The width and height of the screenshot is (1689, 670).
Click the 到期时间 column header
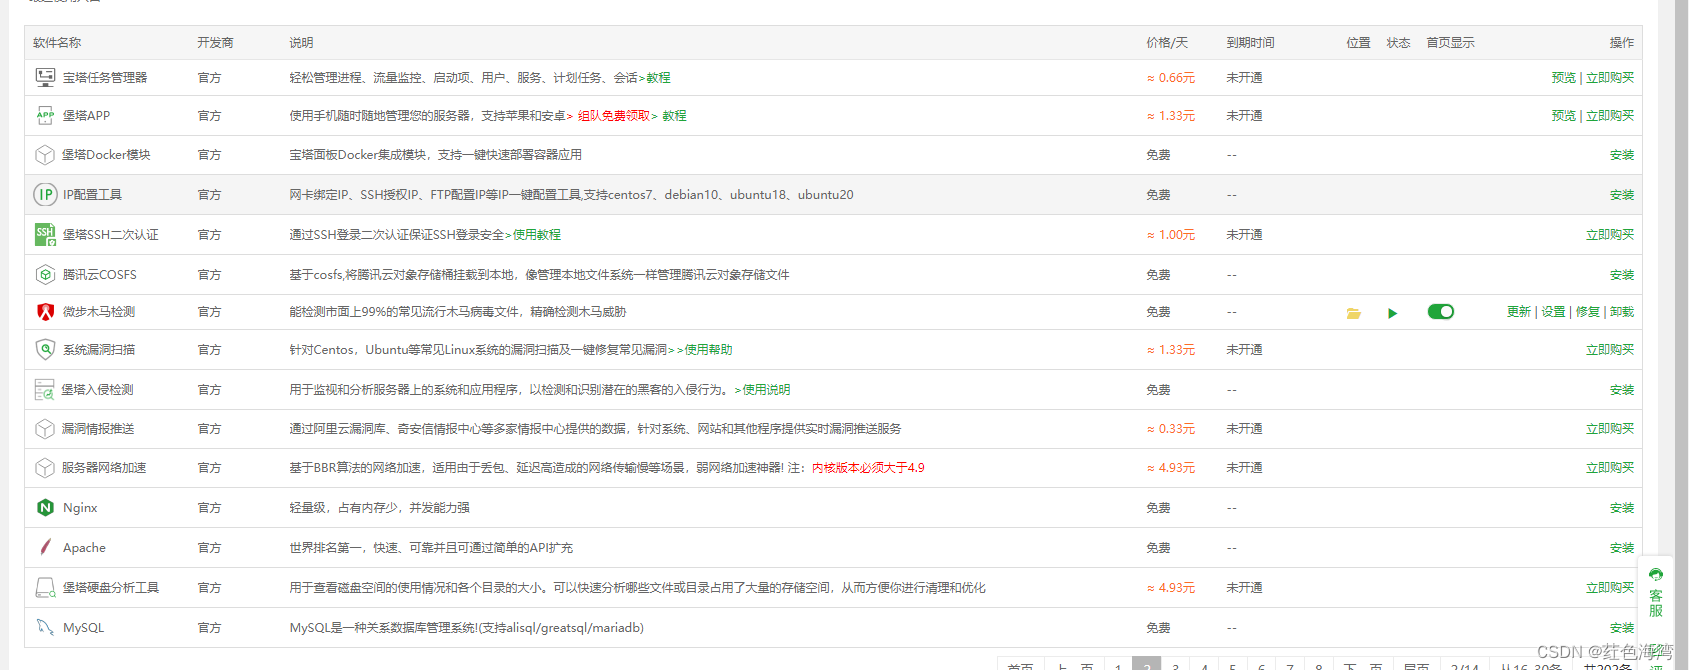pos(1250,43)
